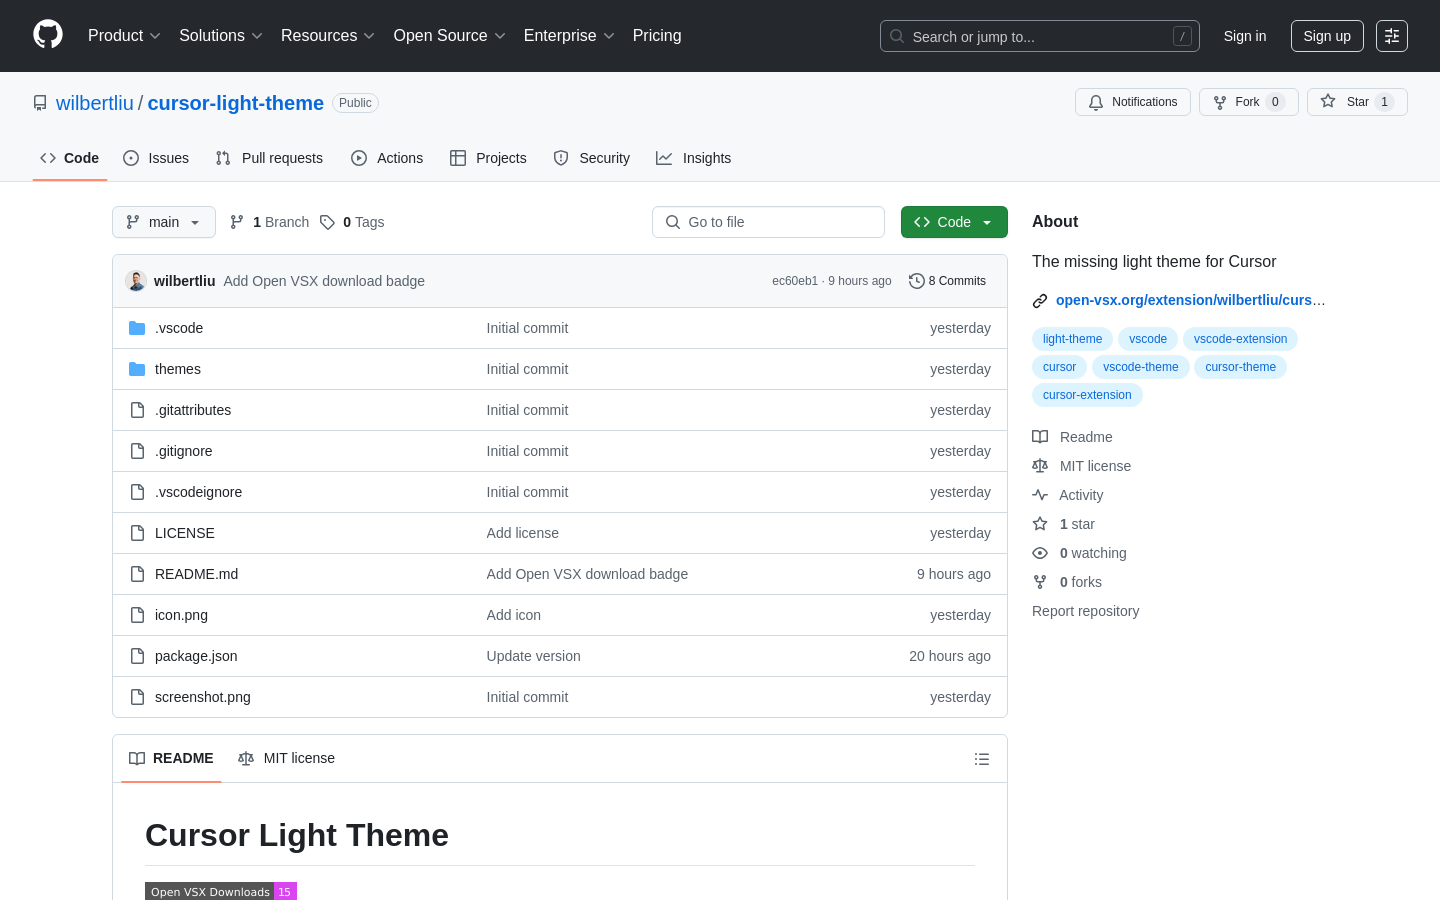Open package.json file
The height and width of the screenshot is (900, 1440).
point(196,656)
